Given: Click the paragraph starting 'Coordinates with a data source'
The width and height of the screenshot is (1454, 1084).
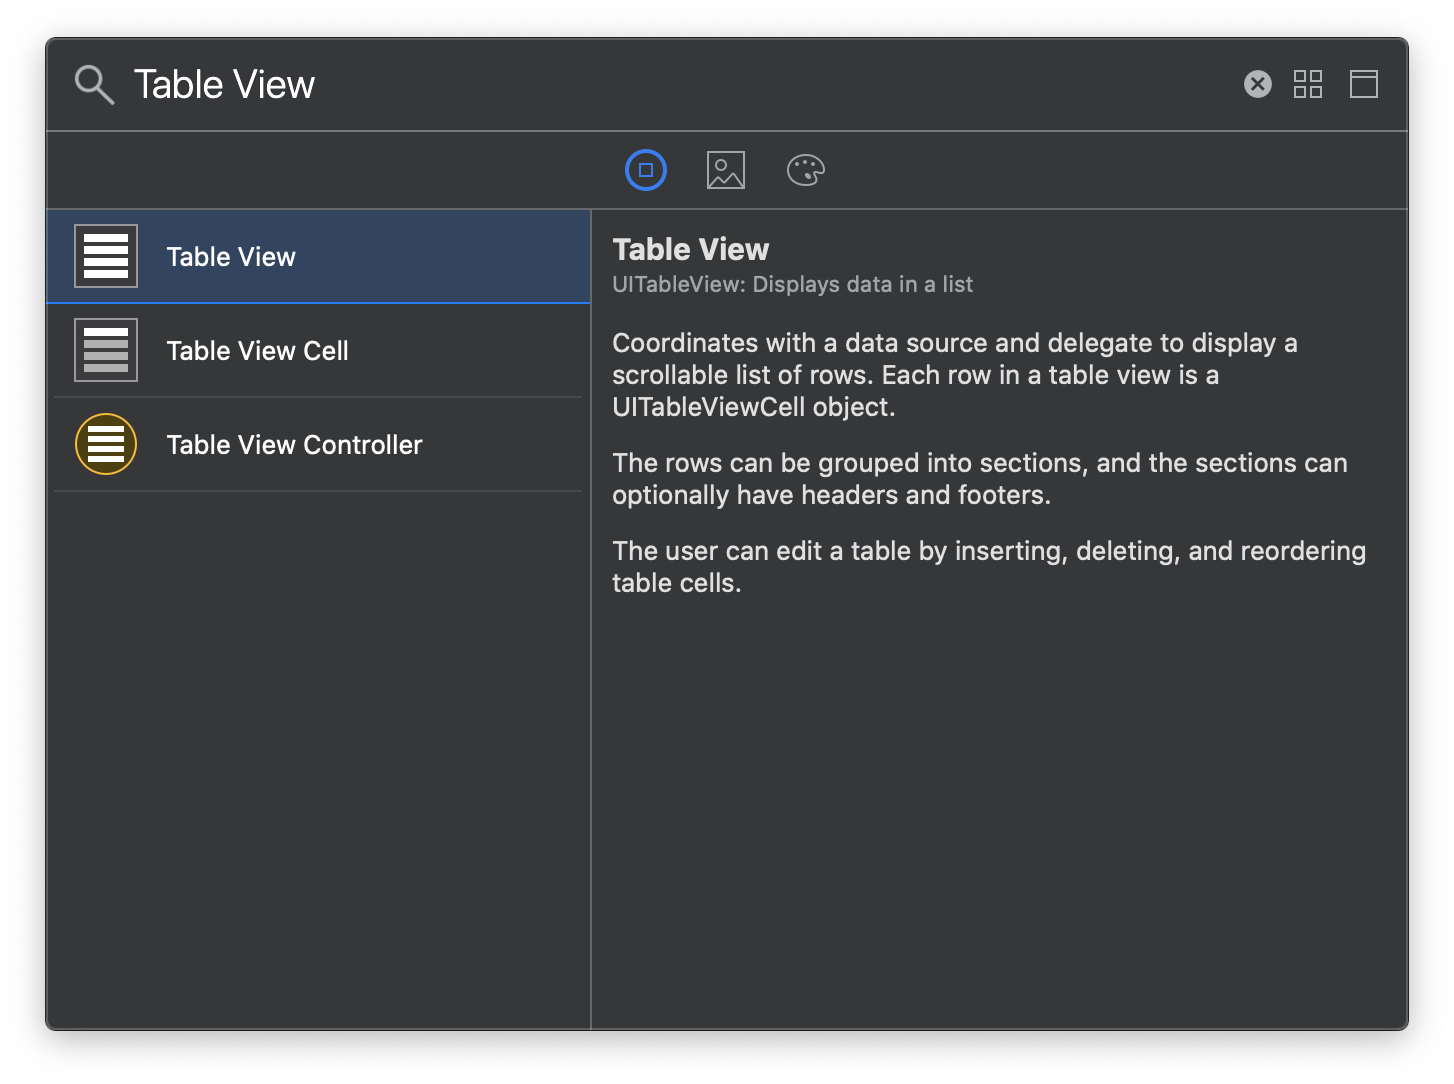Looking at the screenshot, I should 955,375.
